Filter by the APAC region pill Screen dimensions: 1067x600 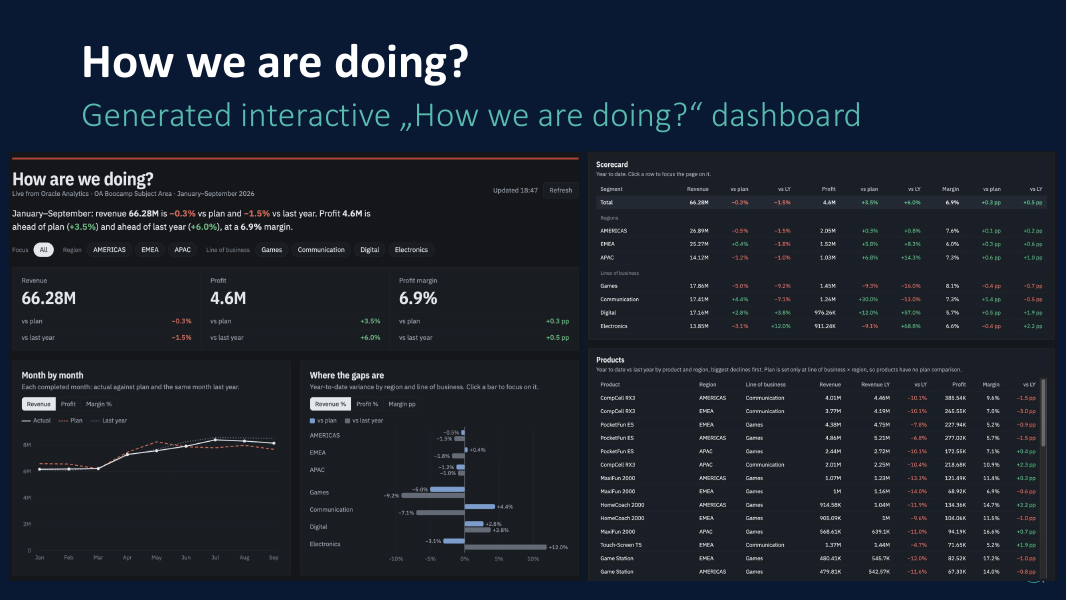(x=182, y=250)
